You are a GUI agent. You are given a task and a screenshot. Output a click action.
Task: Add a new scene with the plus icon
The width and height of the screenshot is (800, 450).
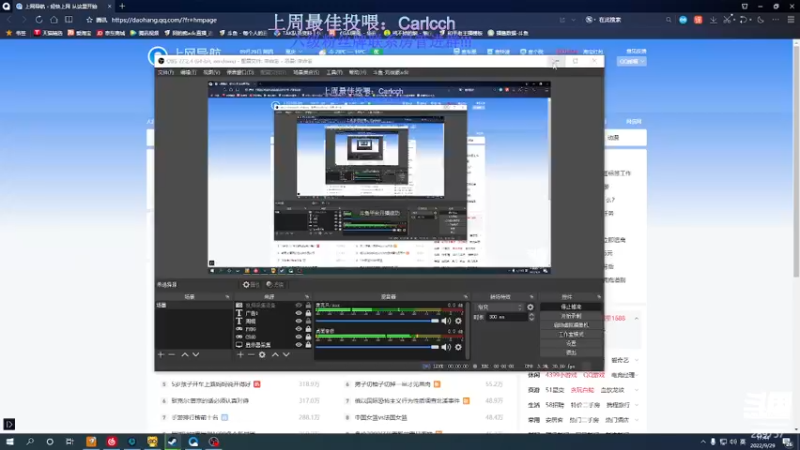point(161,355)
